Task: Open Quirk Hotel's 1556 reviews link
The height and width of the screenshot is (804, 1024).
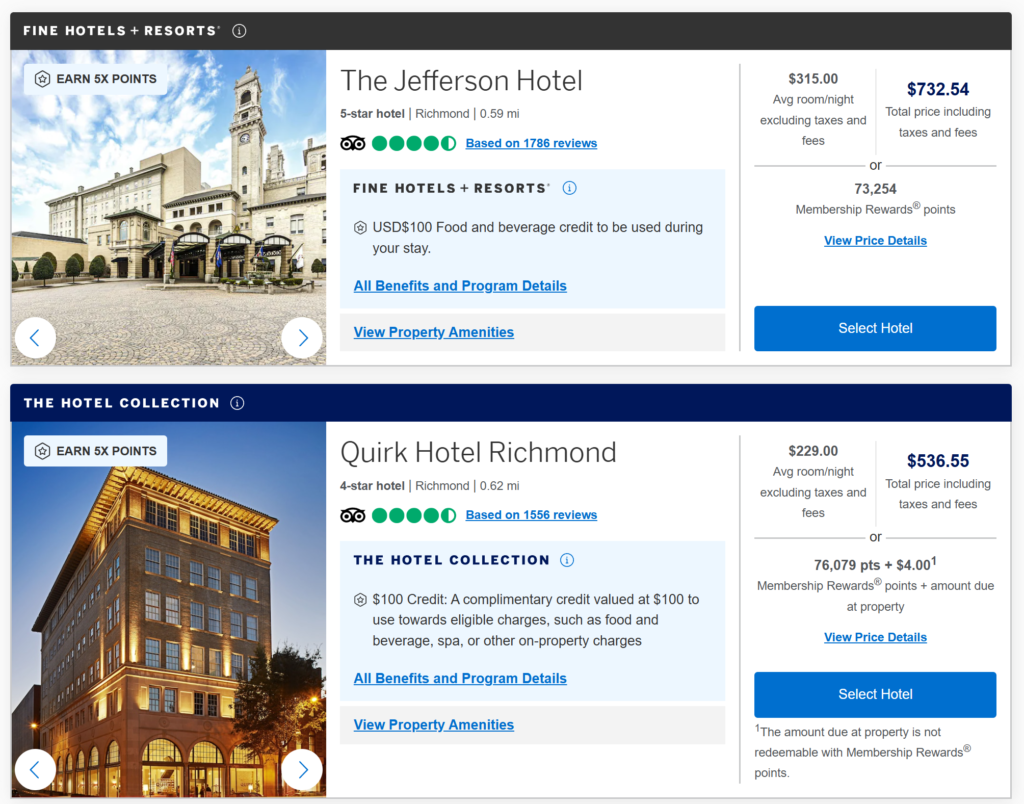Action: (x=531, y=515)
